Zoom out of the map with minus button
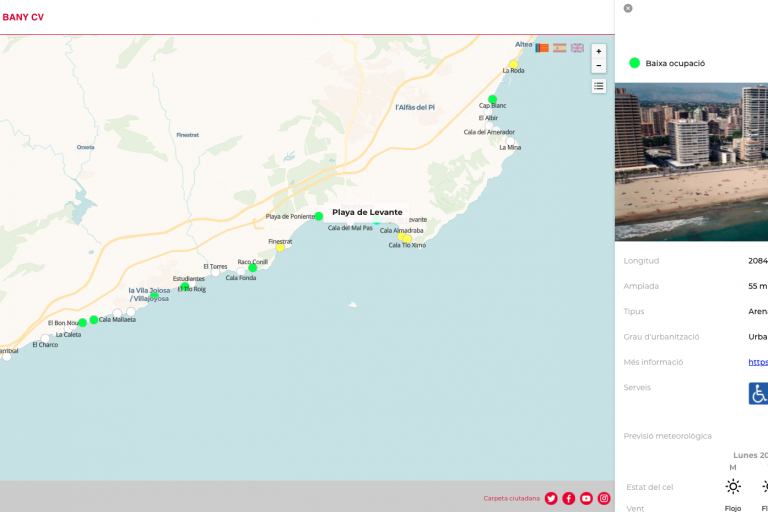This screenshot has width=768, height=512. tap(599, 66)
